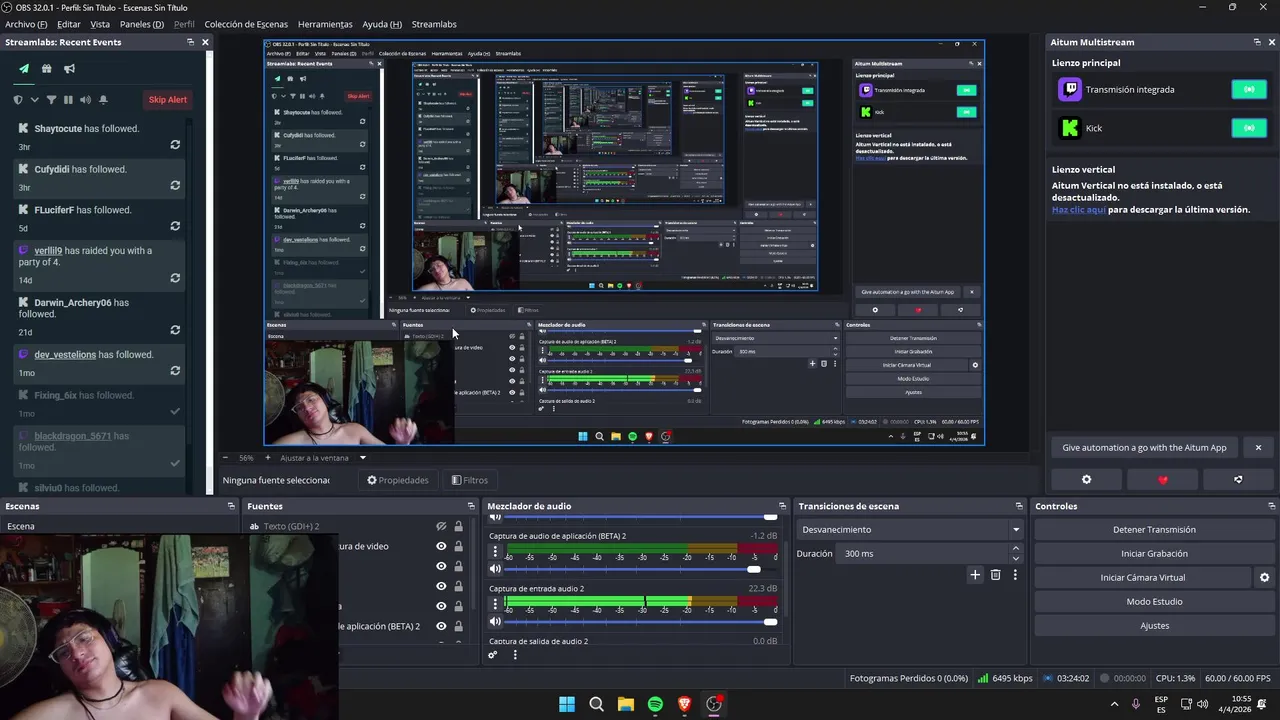Click the shield moderation icon
The image size is (1280, 720).
coord(18,100)
